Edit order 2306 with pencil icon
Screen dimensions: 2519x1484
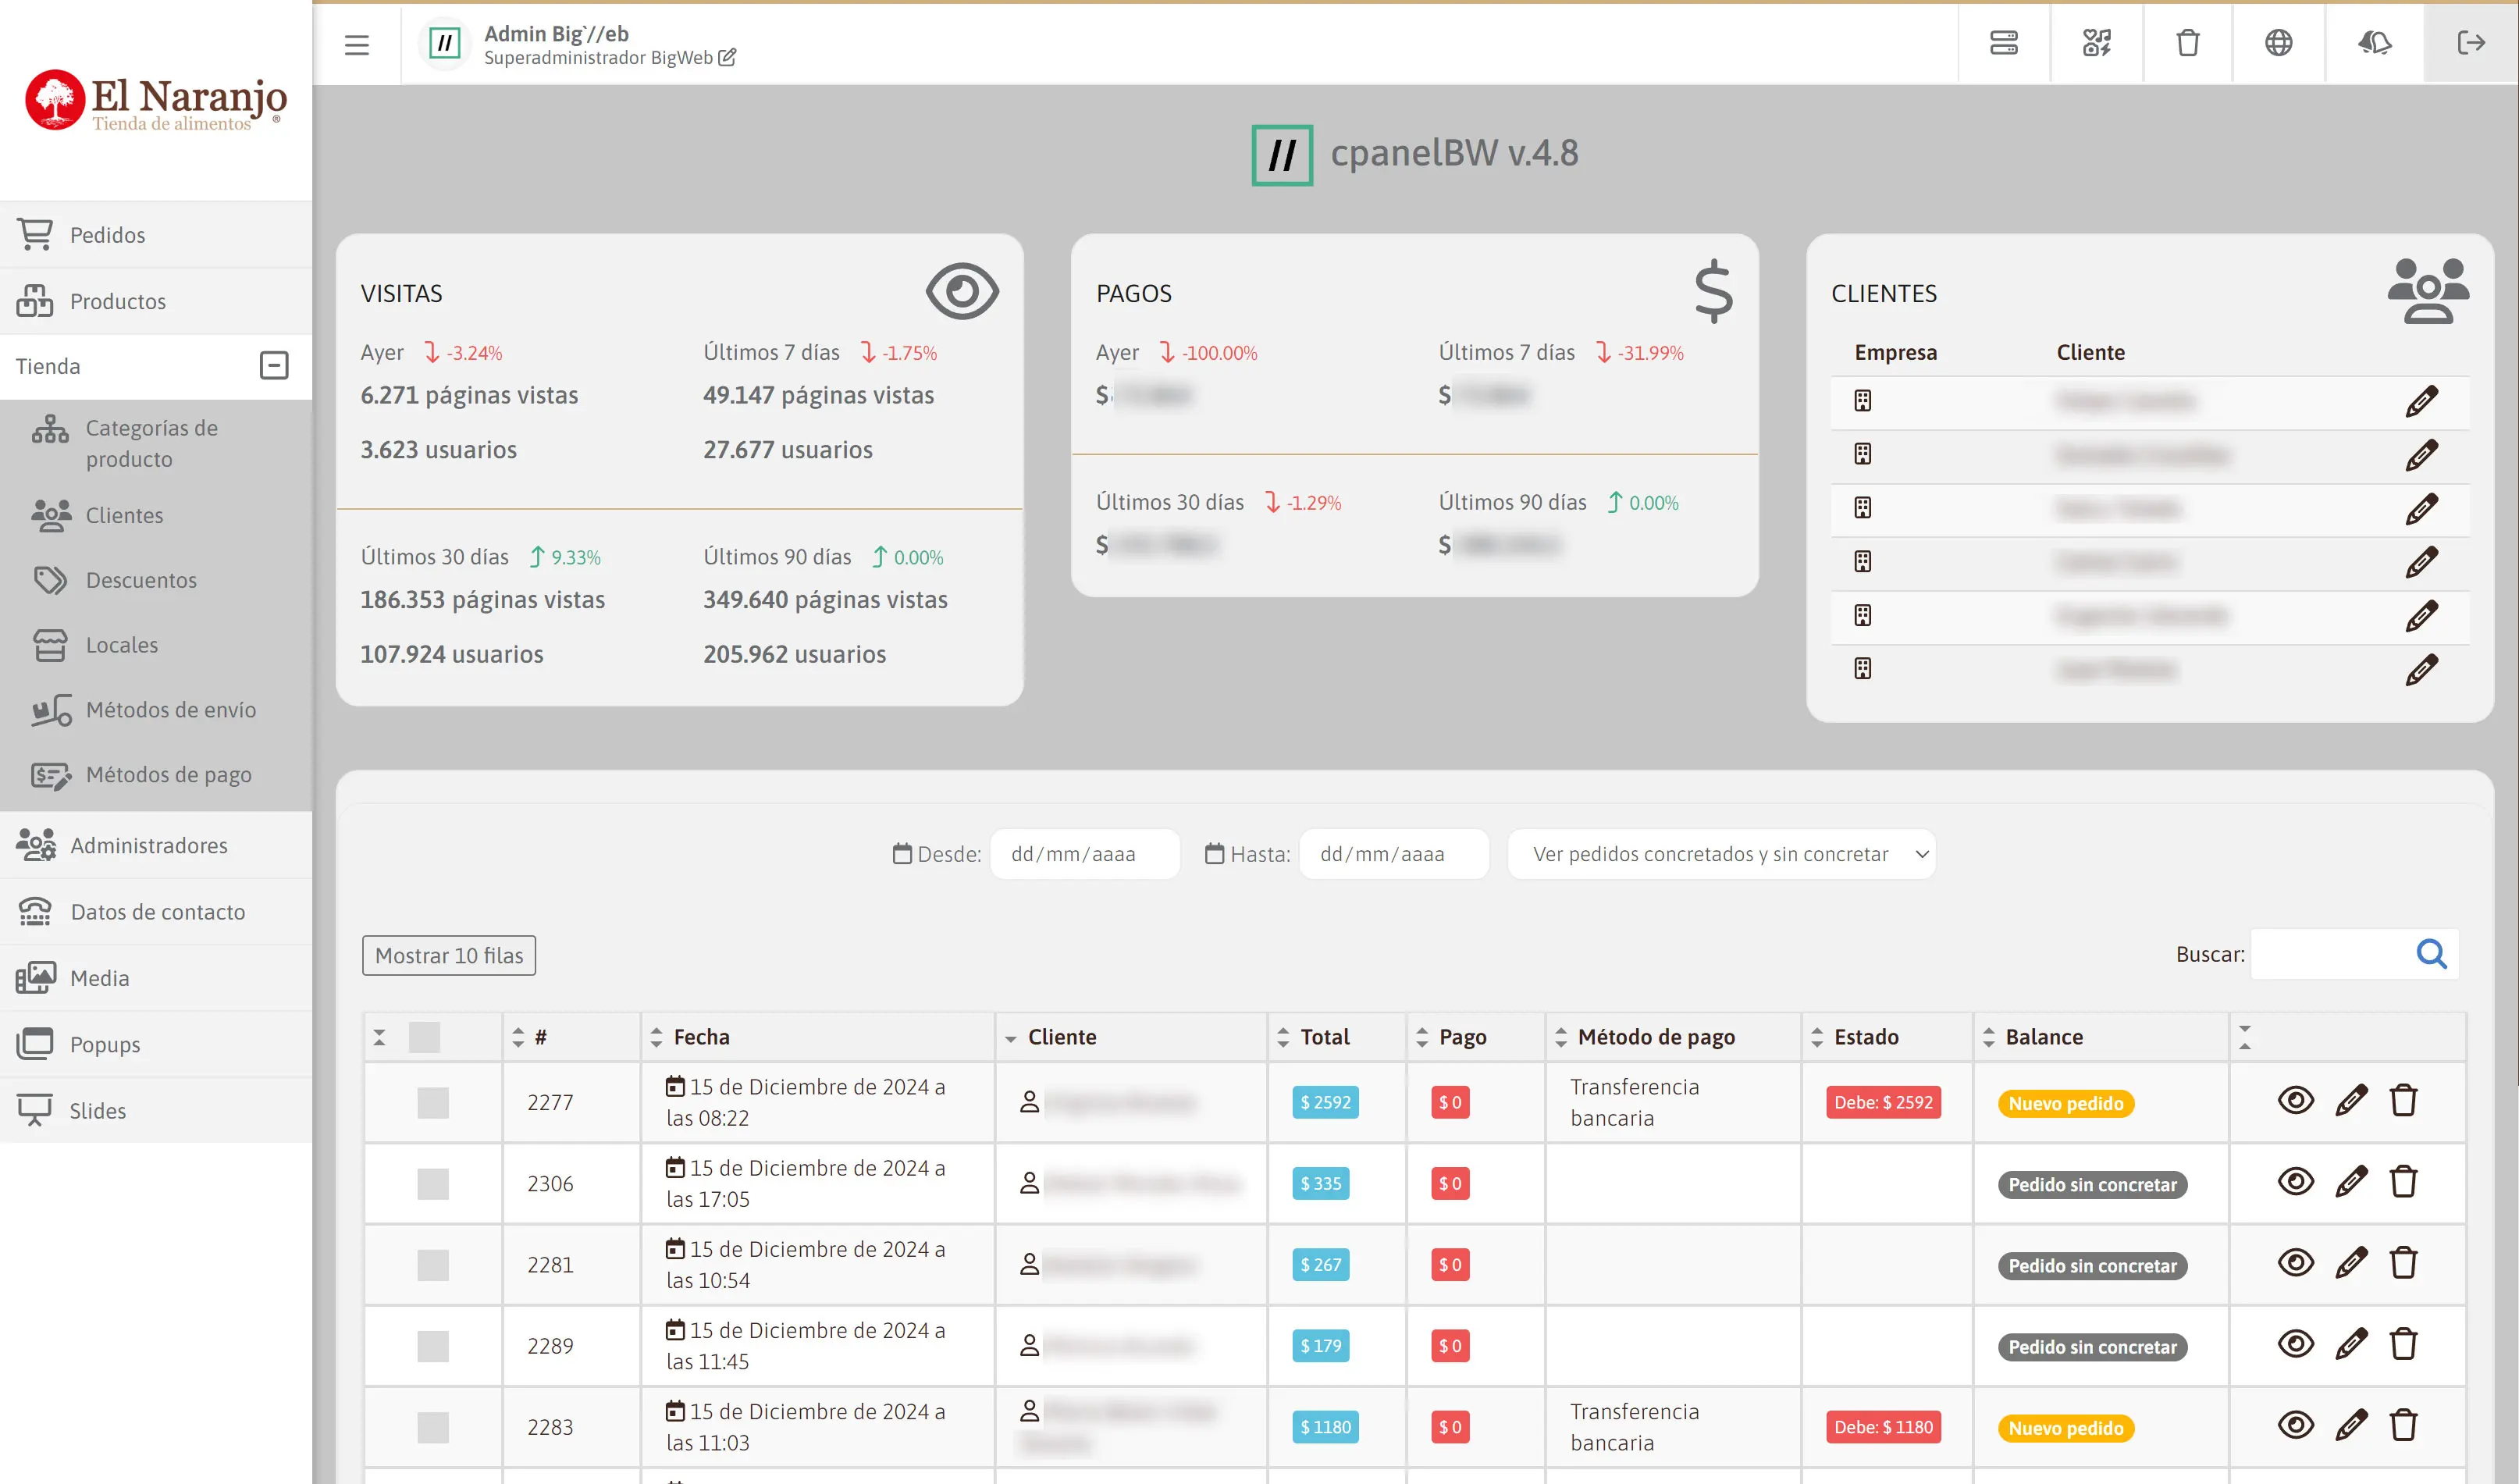click(2350, 1182)
